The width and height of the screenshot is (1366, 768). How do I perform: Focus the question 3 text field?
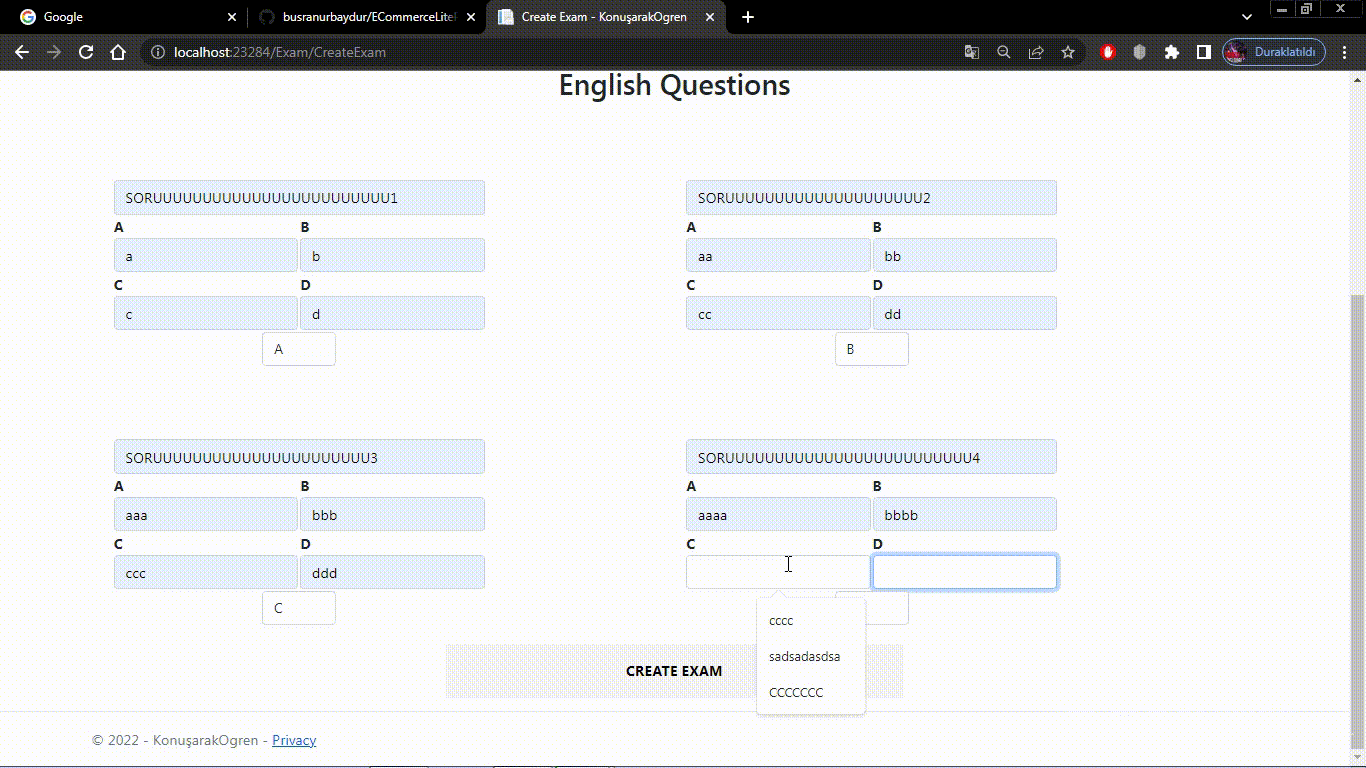pyautogui.click(x=299, y=457)
